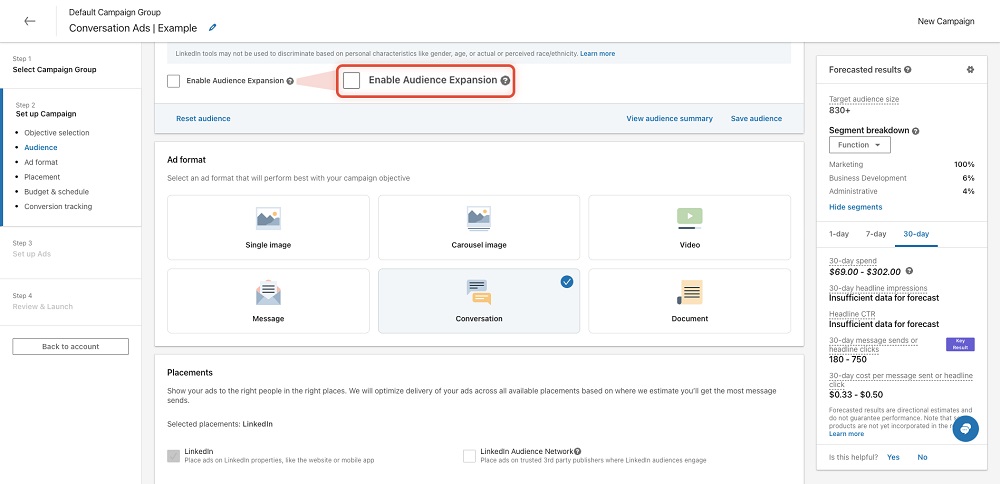The height and width of the screenshot is (484, 1000).
Task: Go to Budget & schedule step
Action: click(x=57, y=191)
